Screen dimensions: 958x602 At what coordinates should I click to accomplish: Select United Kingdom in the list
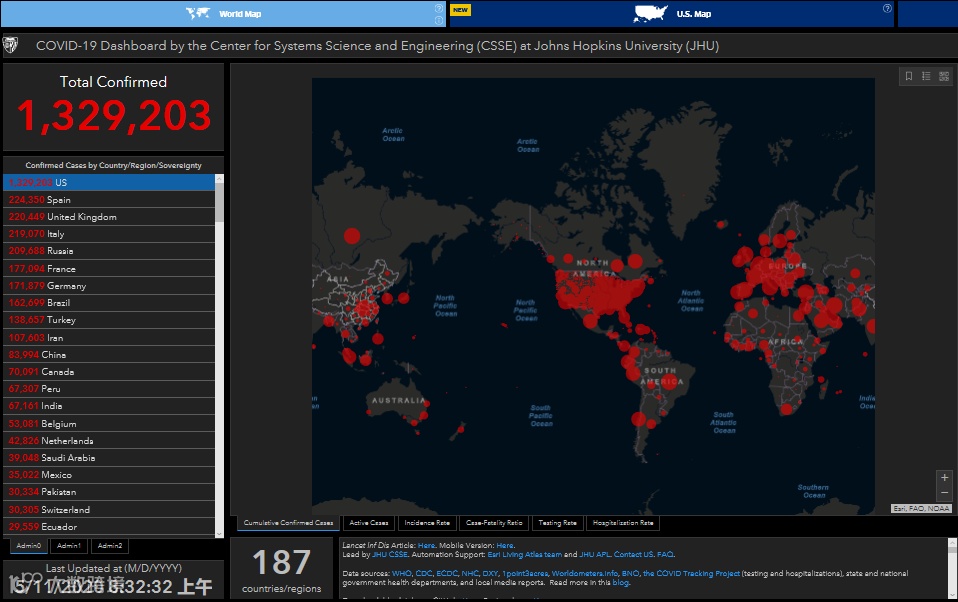(x=109, y=217)
